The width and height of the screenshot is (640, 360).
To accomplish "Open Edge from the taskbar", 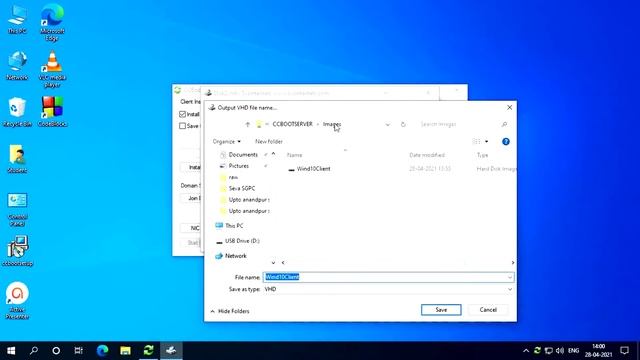I will click(102, 351).
